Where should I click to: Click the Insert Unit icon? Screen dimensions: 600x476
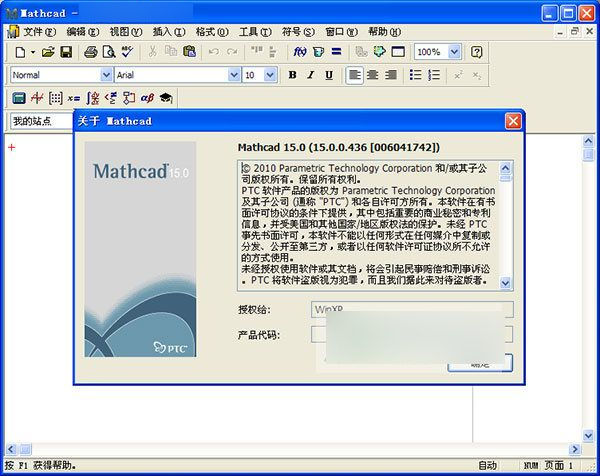318,52
